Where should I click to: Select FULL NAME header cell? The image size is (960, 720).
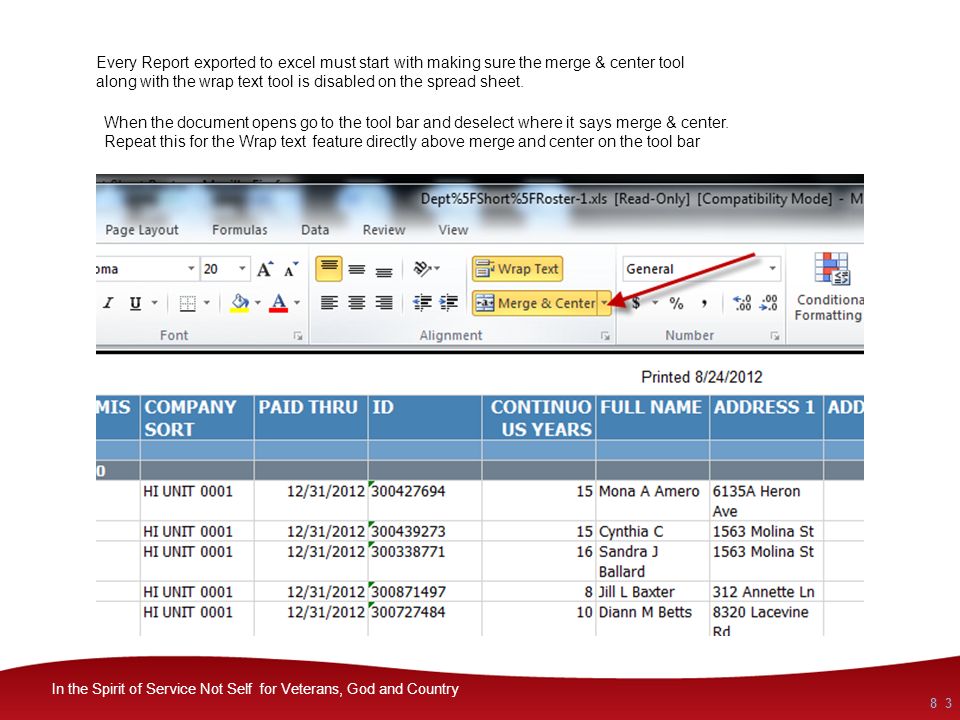click(653, 418)
